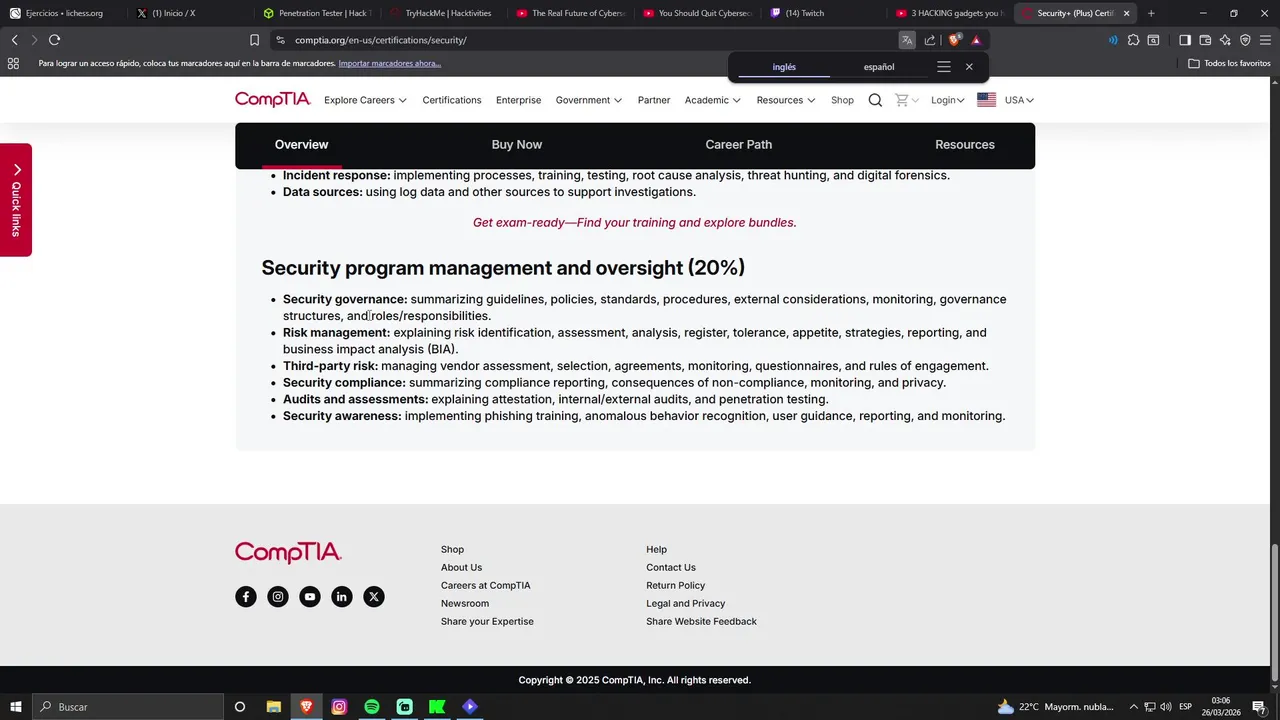Image resolution: width=1280 pixels, height=720 pixels.
Task: Click the Windows Buscar search box
Action: 128,707
